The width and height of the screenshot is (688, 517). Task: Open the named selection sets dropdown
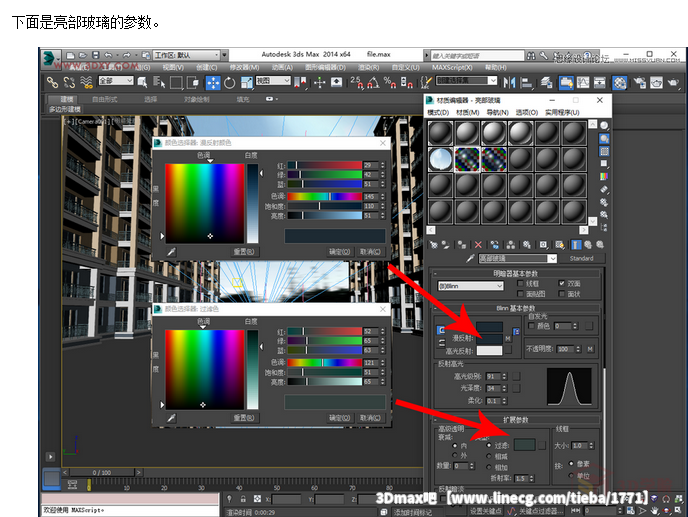[x=466, y=81]
